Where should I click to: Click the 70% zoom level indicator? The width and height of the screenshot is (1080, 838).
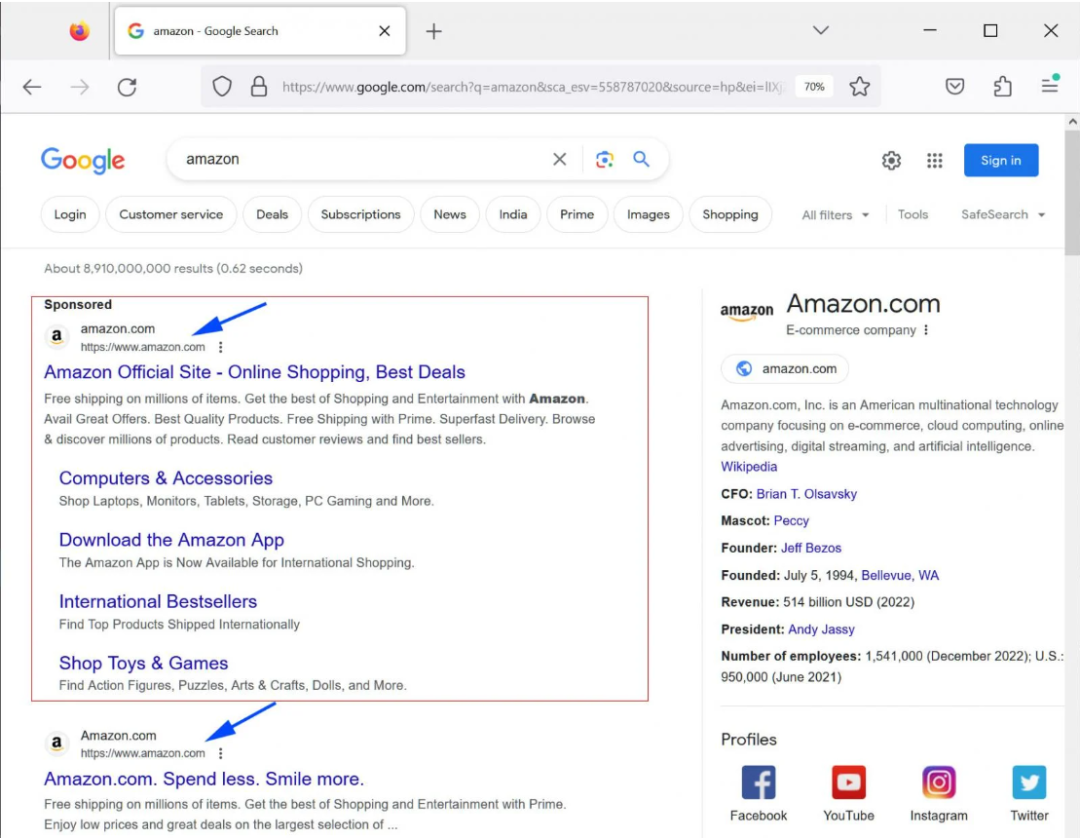[814, 87]
